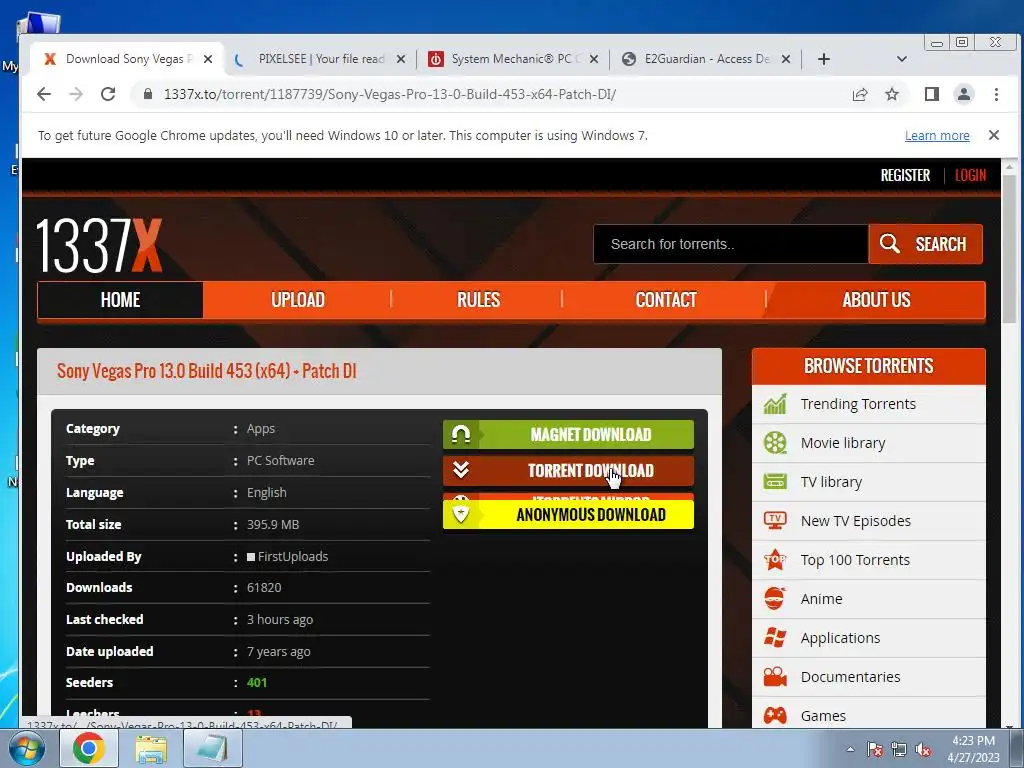
Task: Click the TORRENT DOWNLOAD button
Action: 568,471
